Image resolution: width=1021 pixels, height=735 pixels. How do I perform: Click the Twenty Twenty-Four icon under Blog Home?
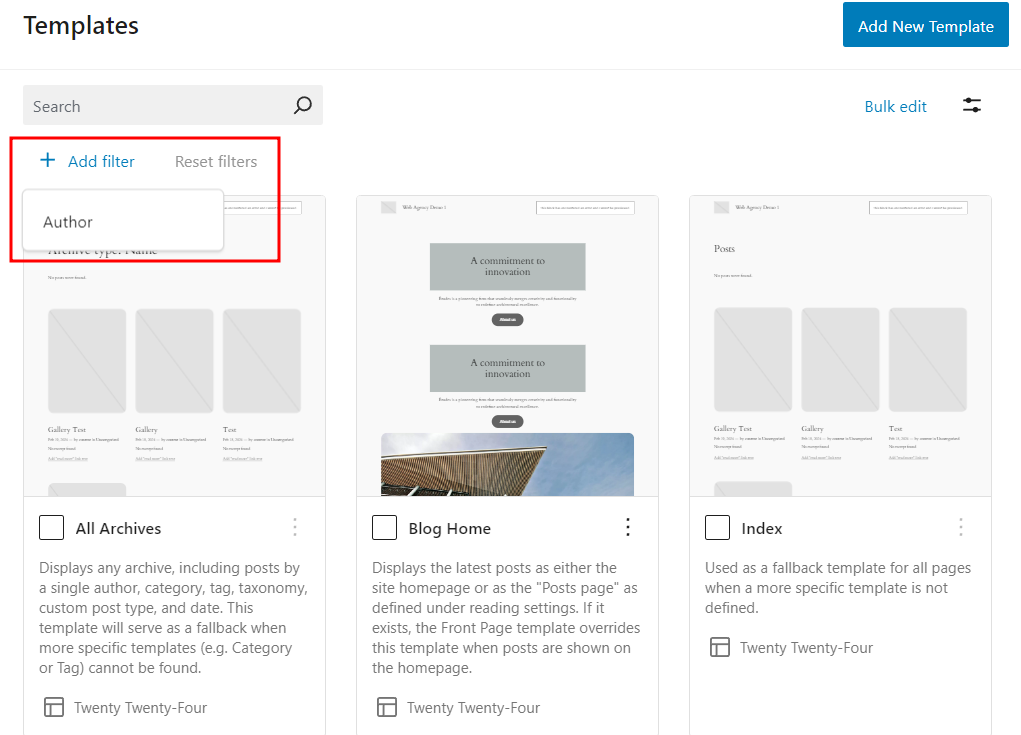click(x=386, y=707)
